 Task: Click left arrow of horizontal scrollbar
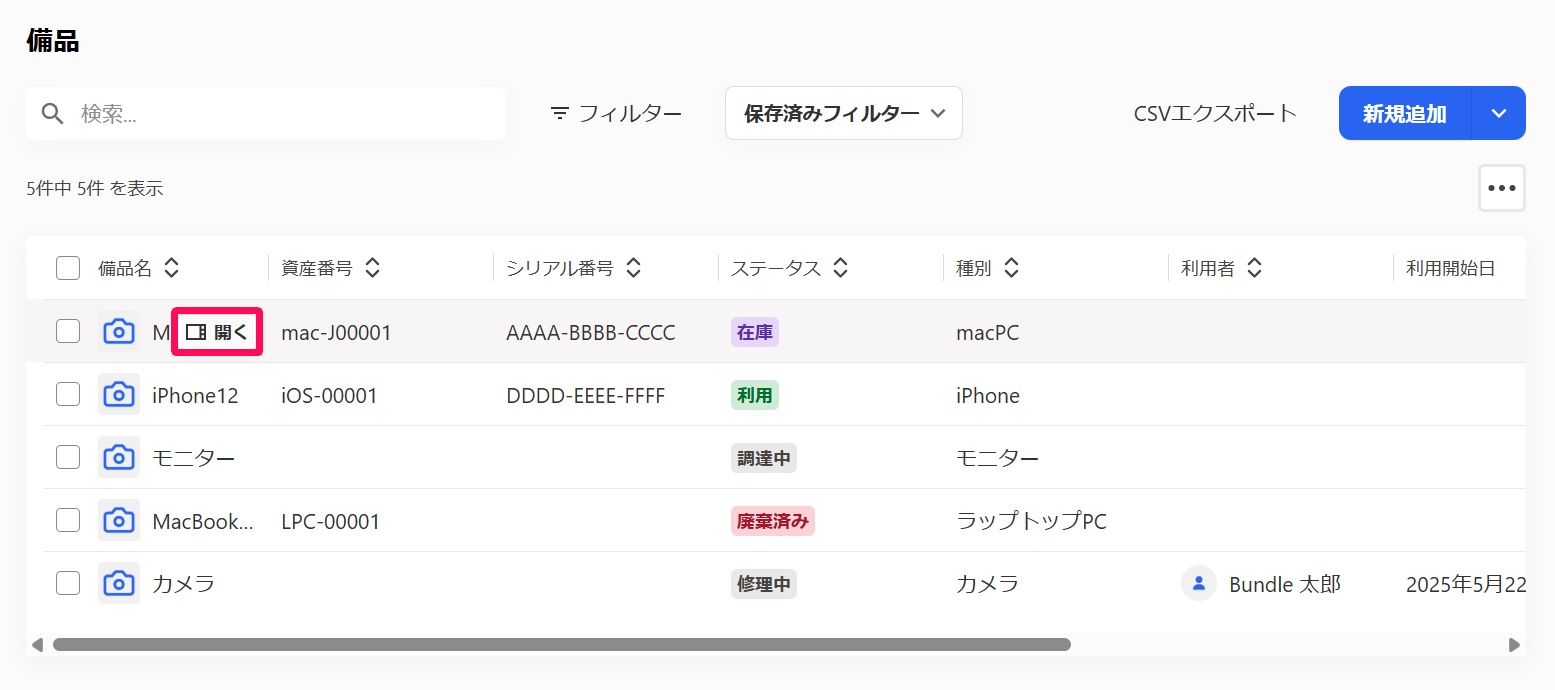(37, 645)
